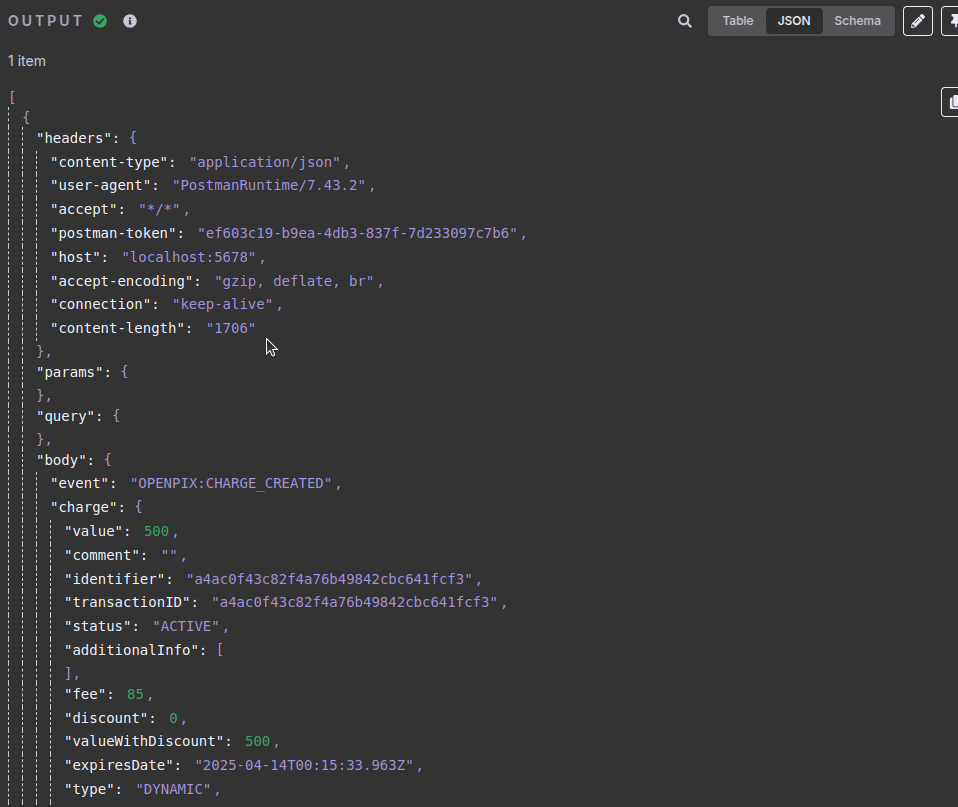
Task: Click the green success checkmark icon
Action: point(100,21)
